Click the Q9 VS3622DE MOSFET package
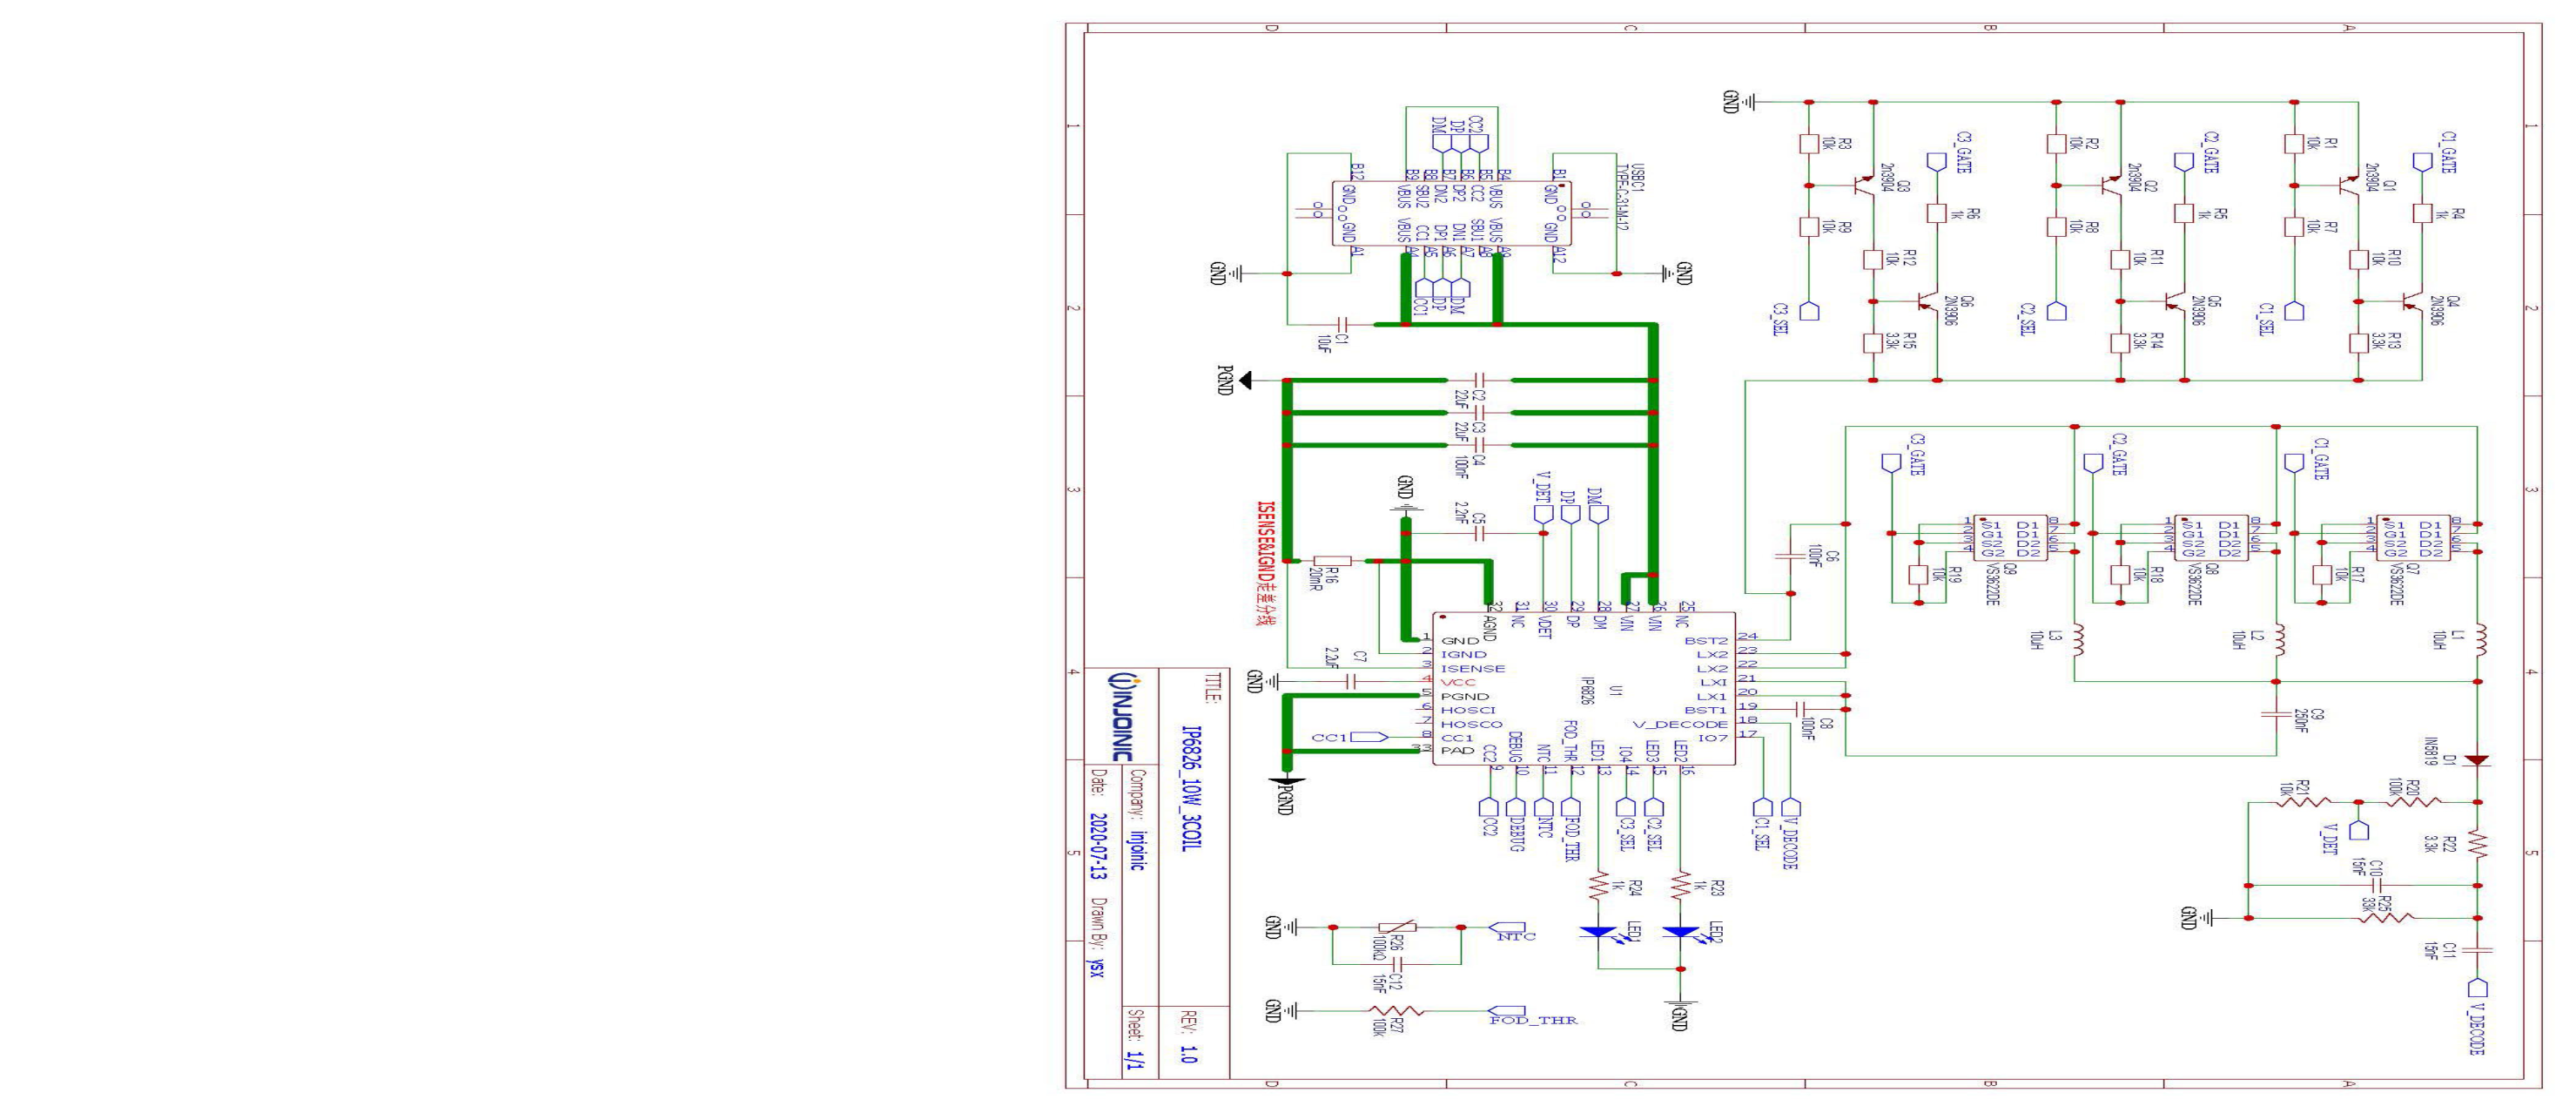The height and width of the screenshot is (1113, 2576). click(2010, 538)
